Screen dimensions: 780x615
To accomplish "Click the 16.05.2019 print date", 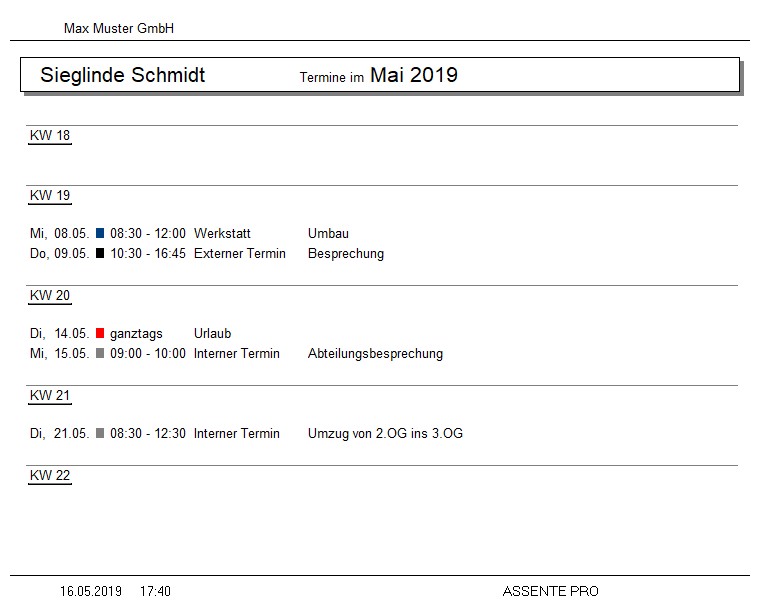I will [x=91, y=591].
